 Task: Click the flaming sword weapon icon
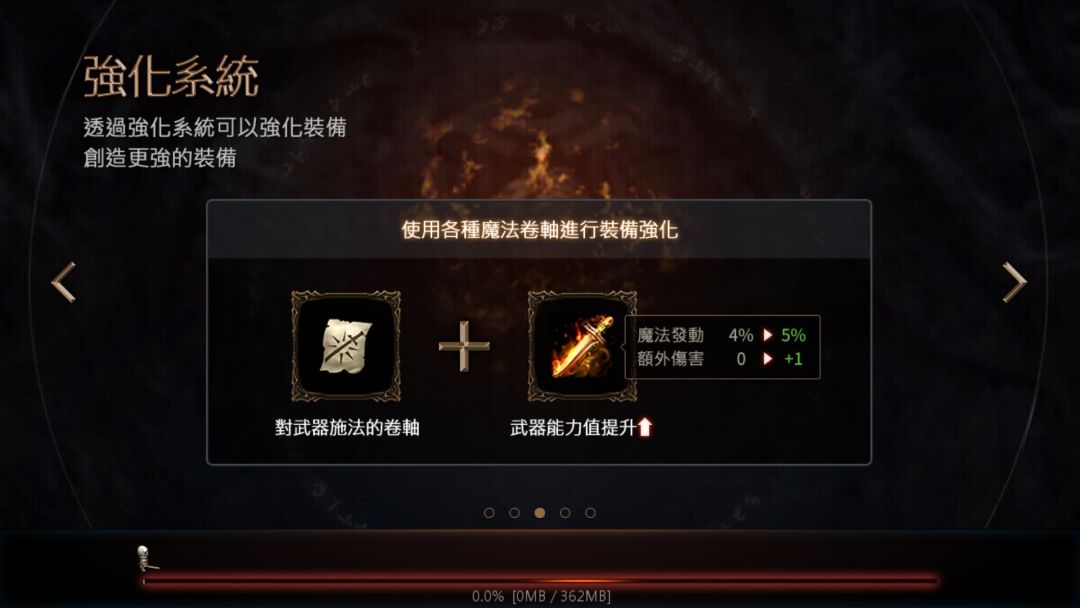(x=582, y=346)
